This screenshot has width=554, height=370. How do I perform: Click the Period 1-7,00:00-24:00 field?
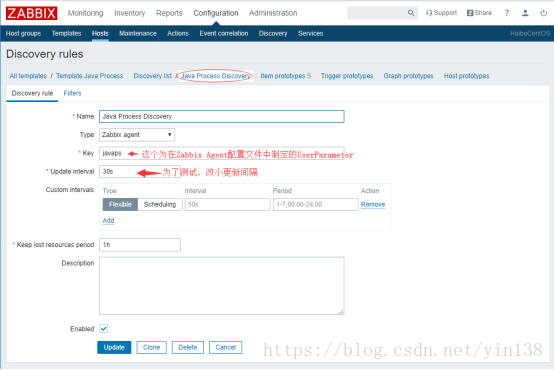coord(316,204)
